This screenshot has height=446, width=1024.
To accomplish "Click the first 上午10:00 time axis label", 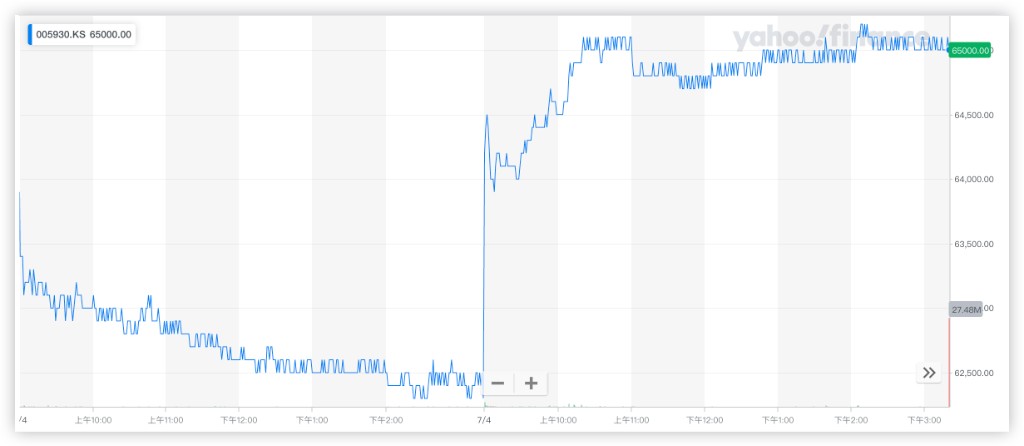I will pos(93,420).
